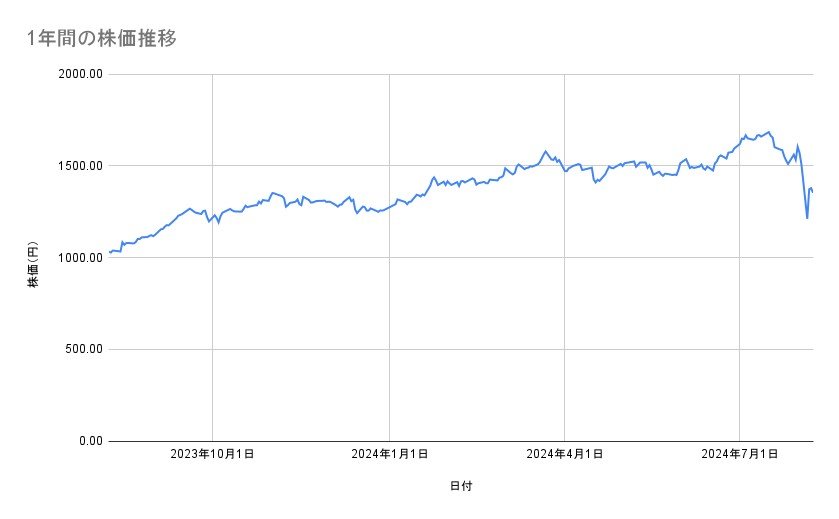This screenshot has width=839, height=519.
Task: Click the local price peak just before April 2024
Action: point(546,151)
